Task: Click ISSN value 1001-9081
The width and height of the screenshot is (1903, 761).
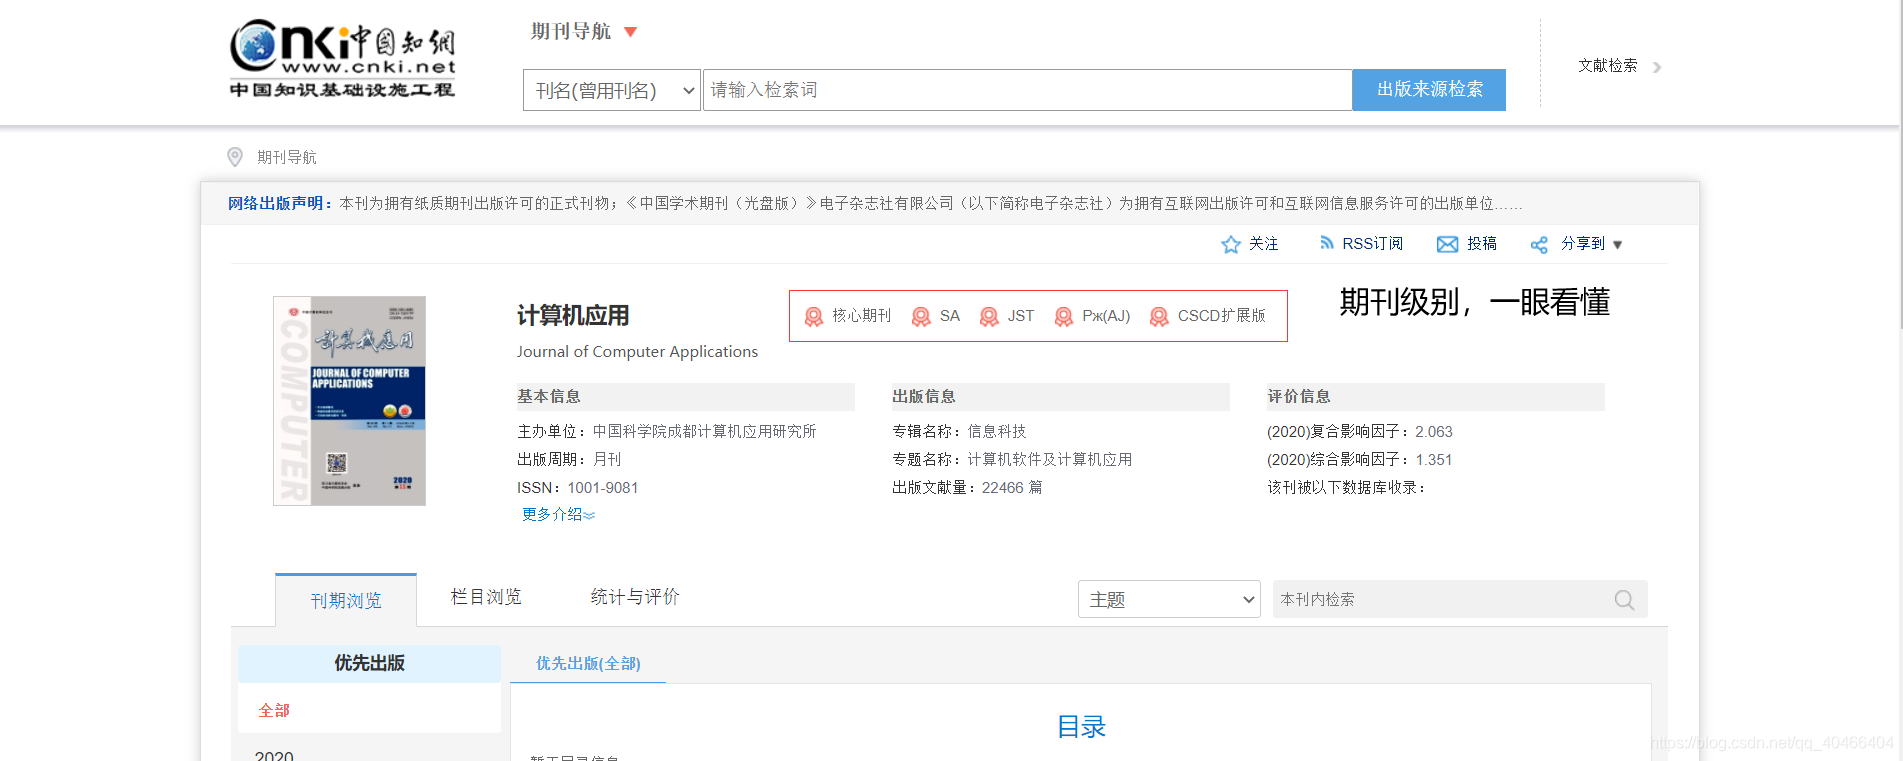Action: (x=603, y=488)
